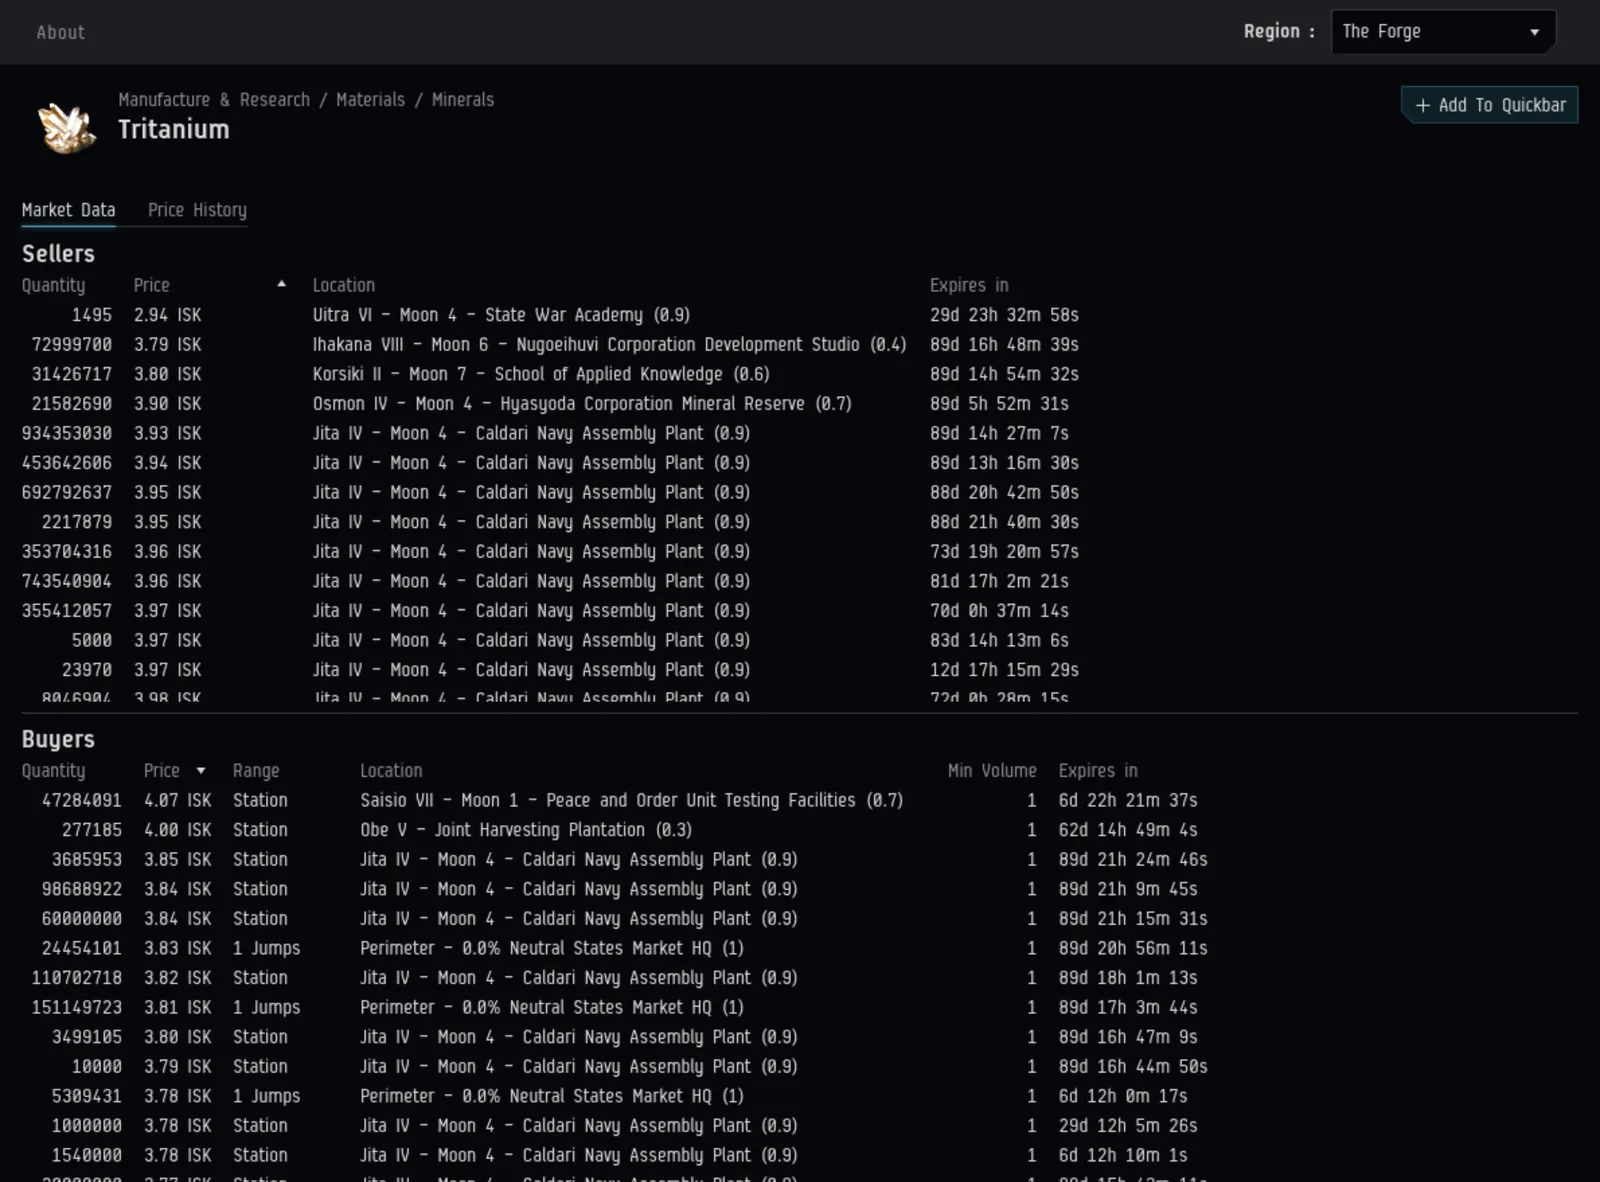The width and height of the screenshot is (1600, 1182).
Task: Click buyer quantity 60000000
Action: click(82, 918)
